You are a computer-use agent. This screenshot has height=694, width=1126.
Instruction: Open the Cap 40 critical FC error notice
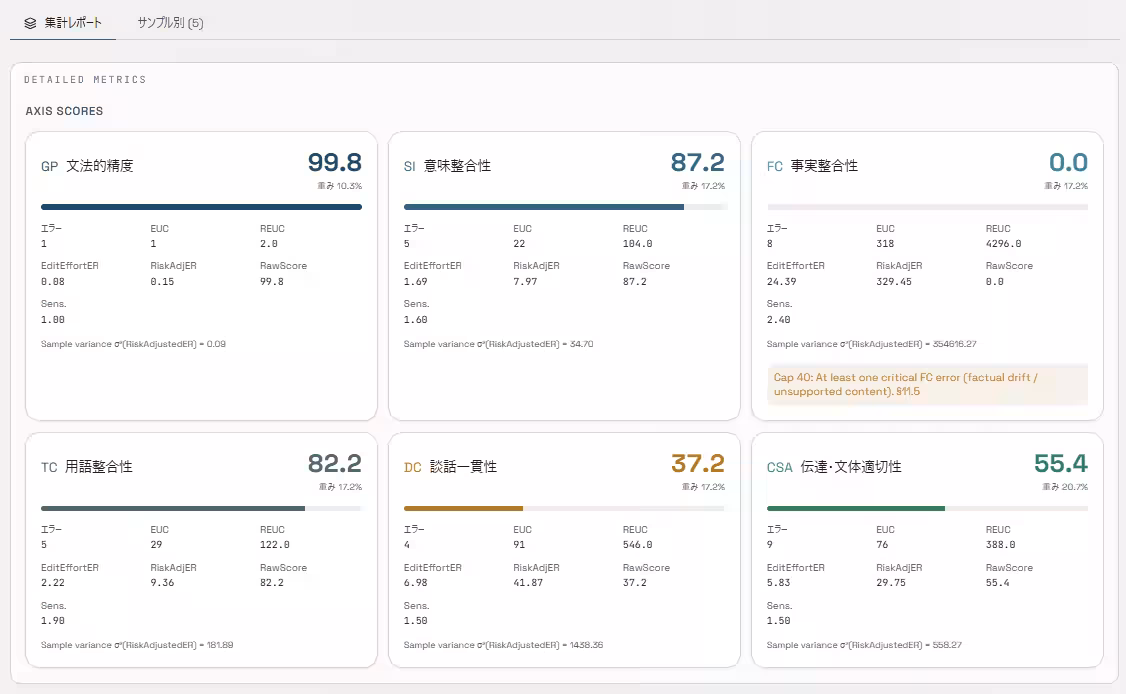[x=927, y=384]
